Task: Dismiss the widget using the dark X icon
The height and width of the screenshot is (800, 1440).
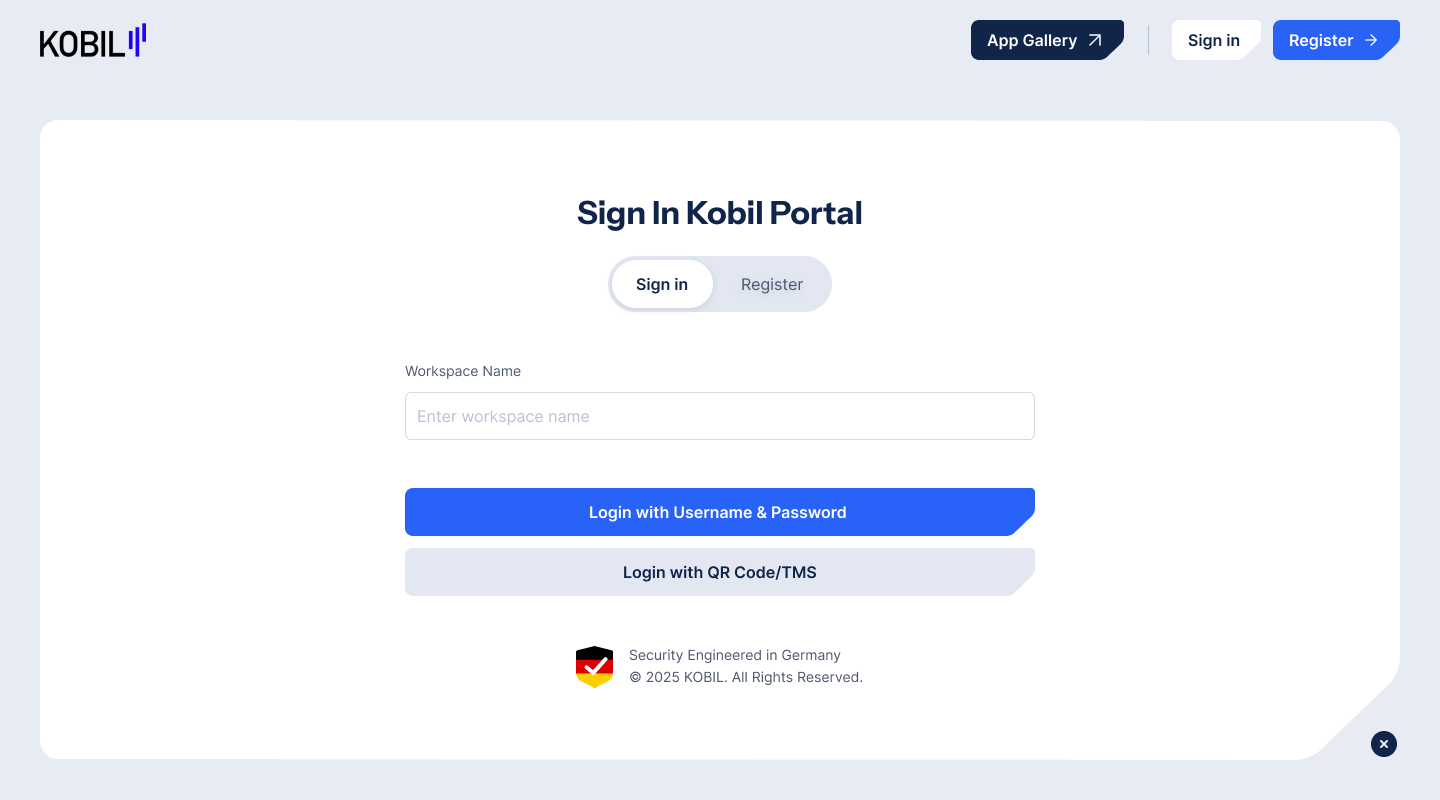Action: [1384, 744]
